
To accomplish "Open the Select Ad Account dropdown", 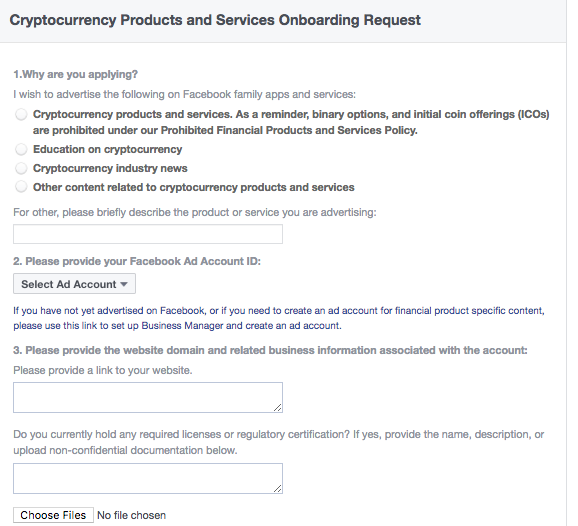I will (74, 284).
